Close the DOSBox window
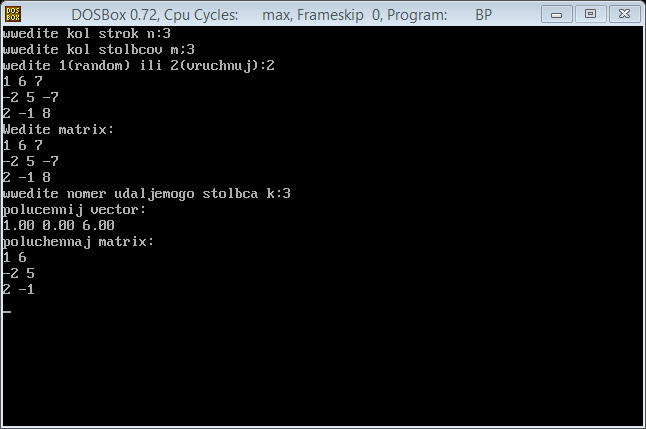The width and height of the screenshot is (646, 429). [625, 14]
